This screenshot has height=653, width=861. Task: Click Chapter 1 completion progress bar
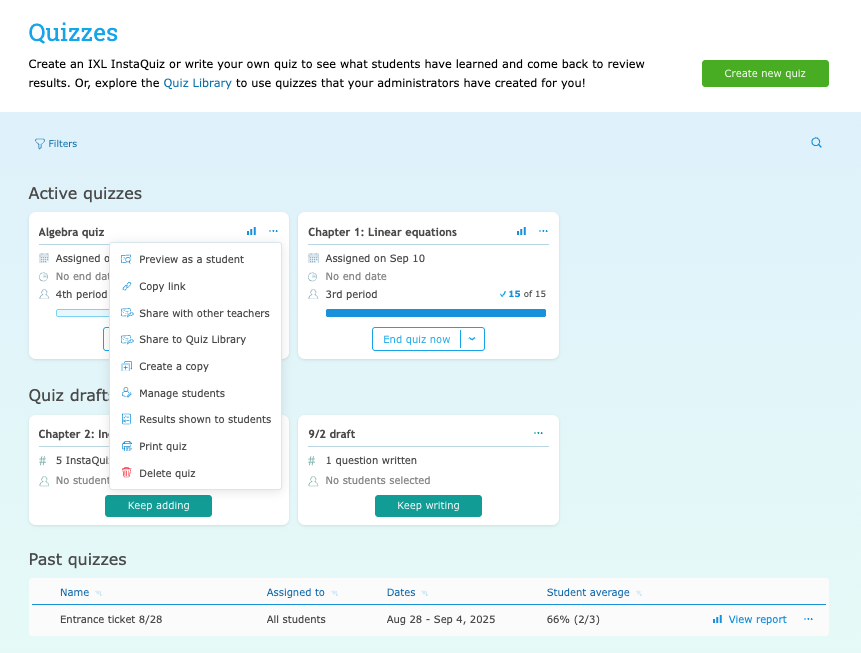[x=435, y=313]
